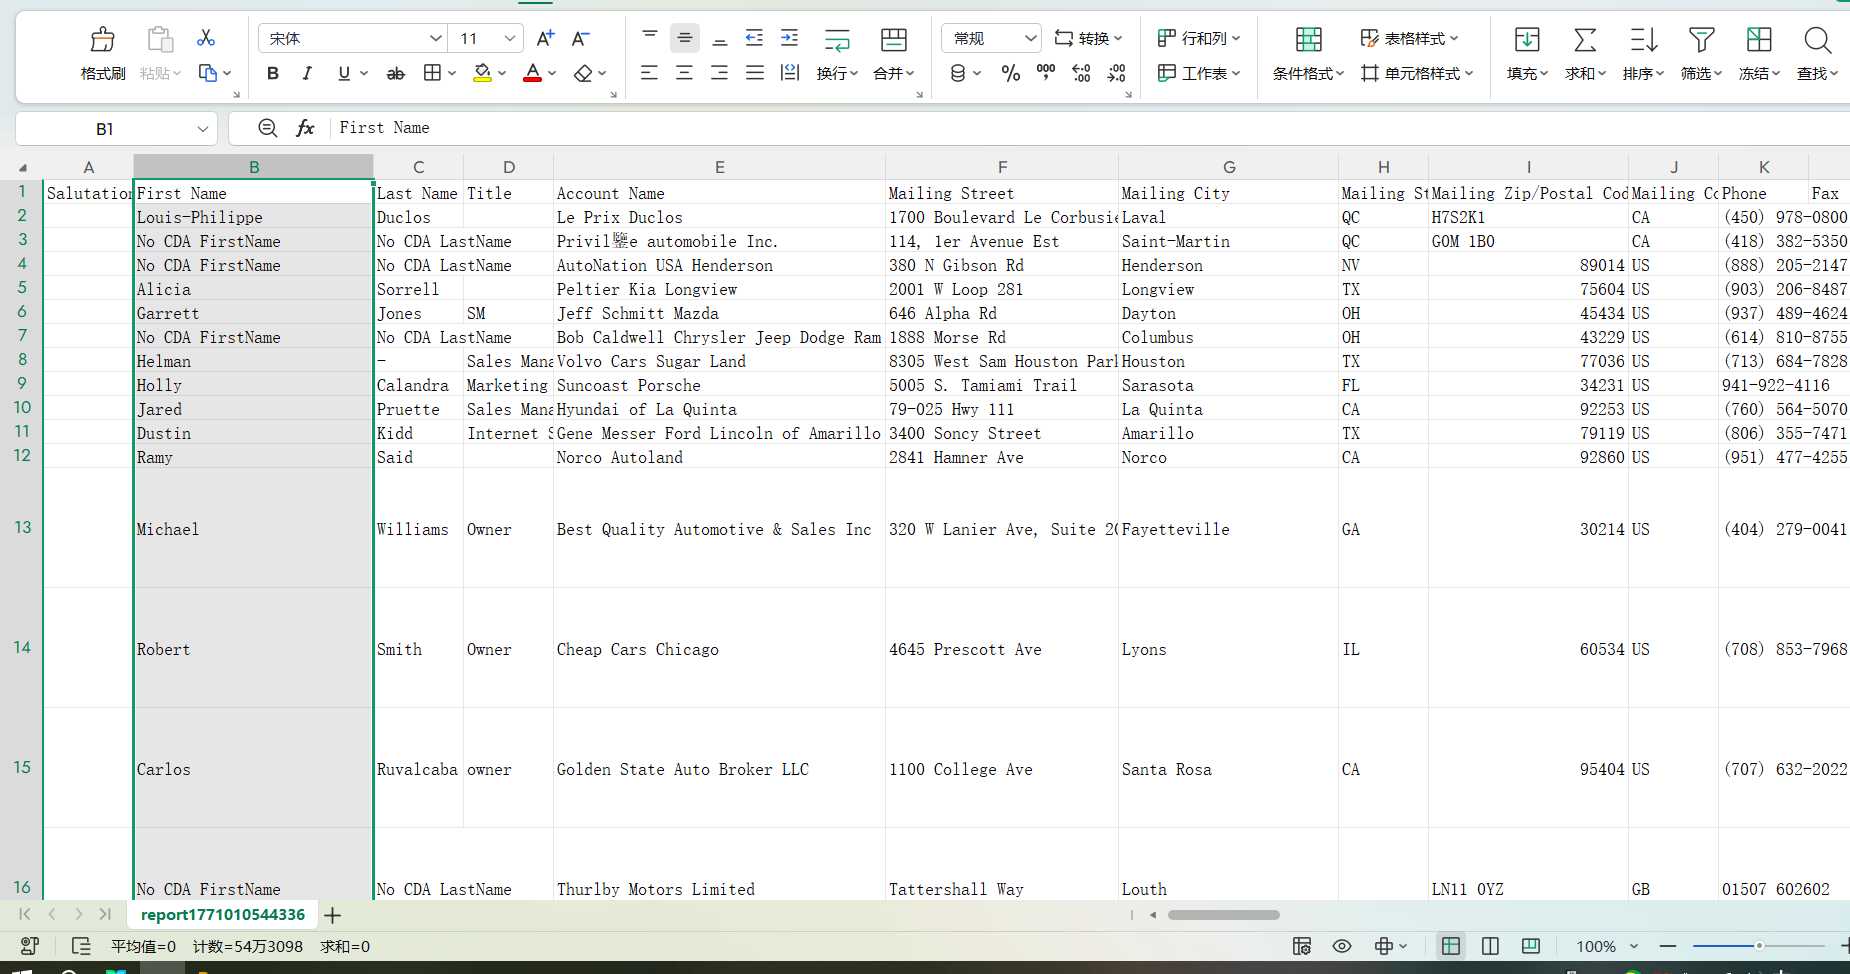Apply thousands separator number style

click(x=1046, y=73)
